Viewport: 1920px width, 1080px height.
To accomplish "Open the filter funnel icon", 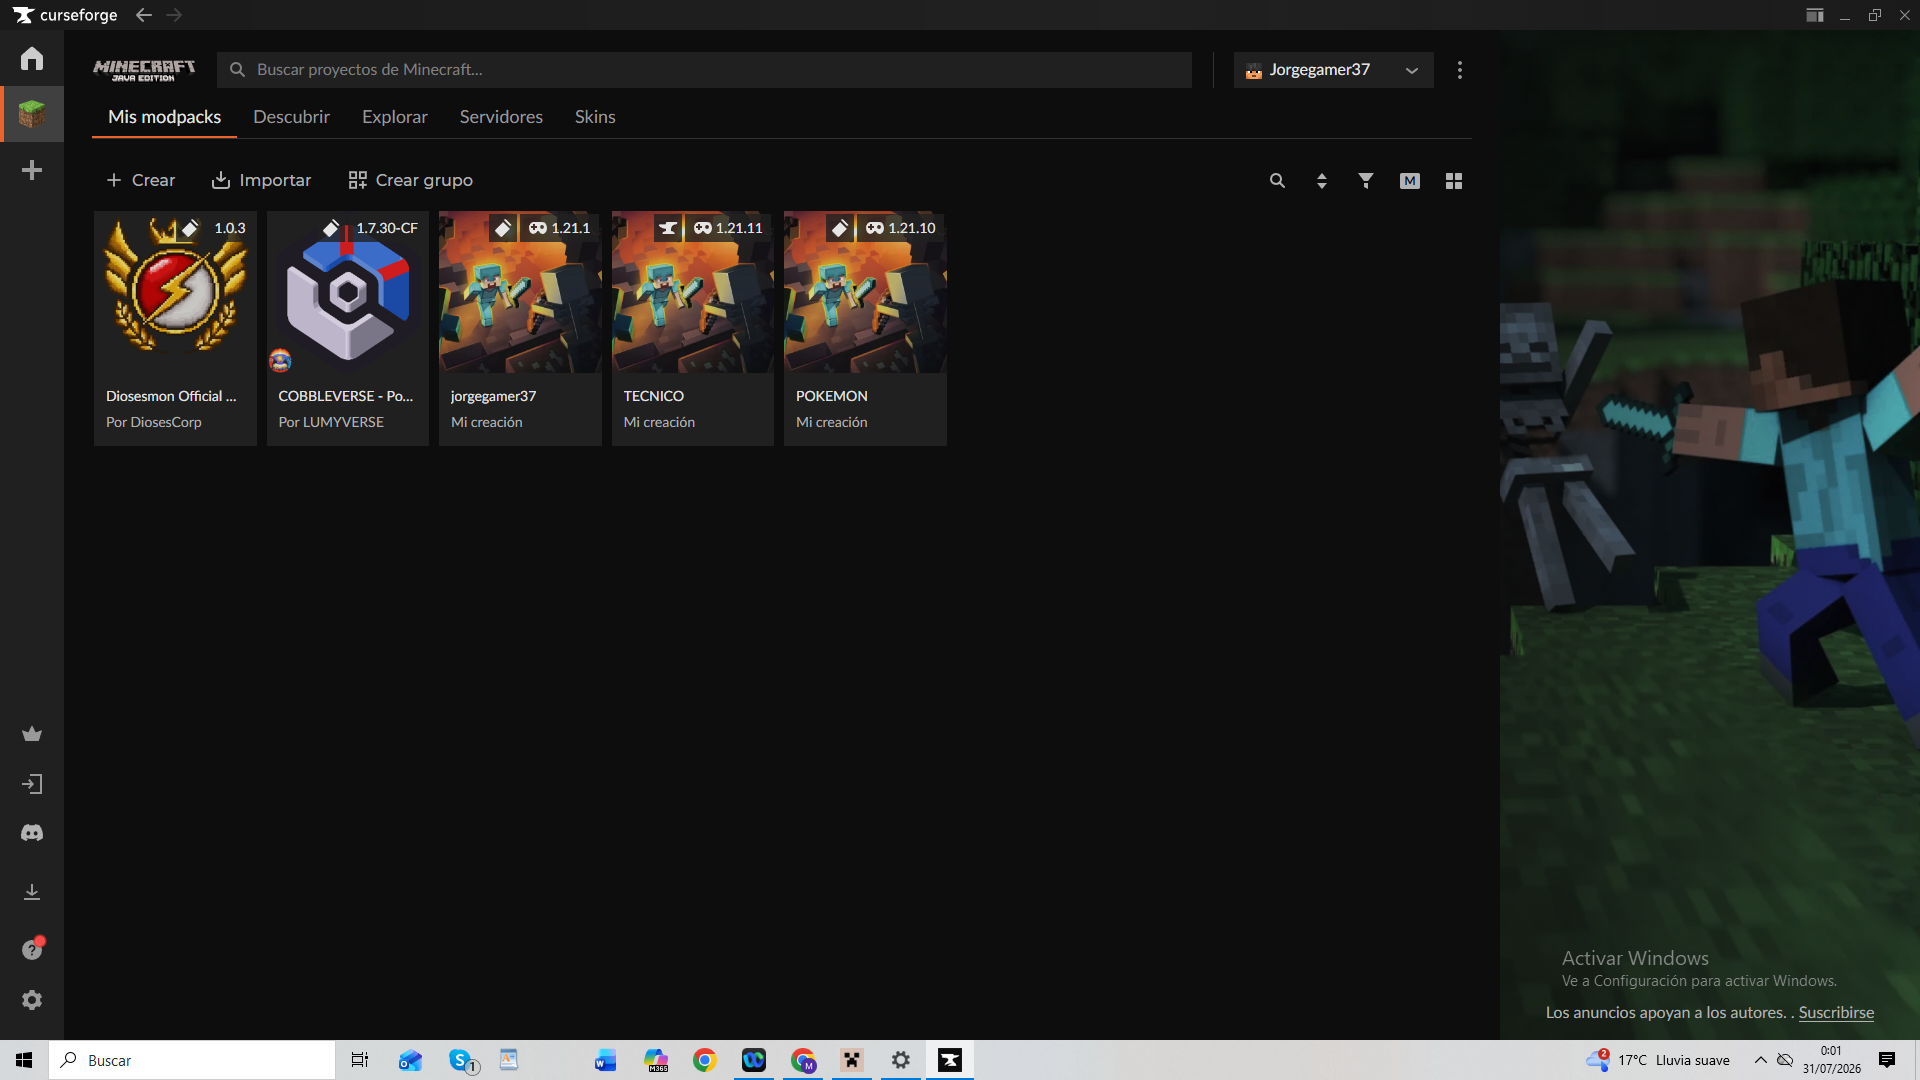I will [1366, 181].
